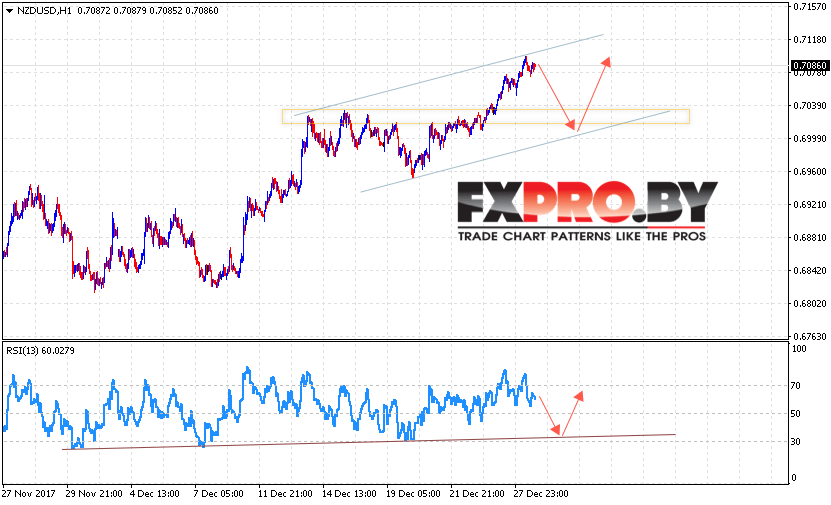Image resolution: width=831 pixels, height=505 pixels.
Task: Select the 14 Dec 13:00 time label
Action: point(349,494)
